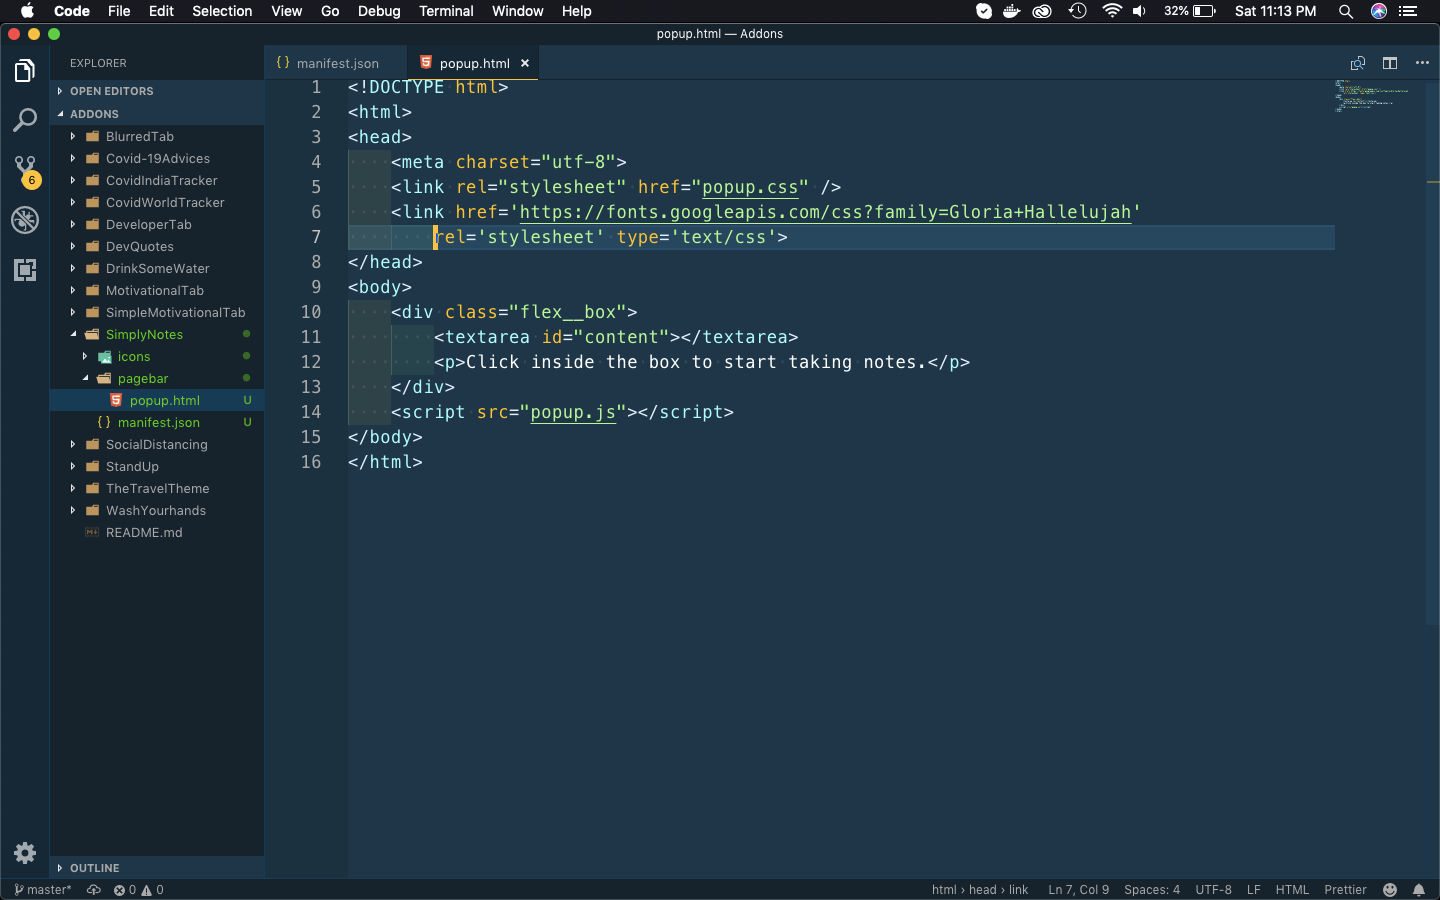
Task: Open Creative Cloud icon in menu bar
Action: click(1042, 11)
